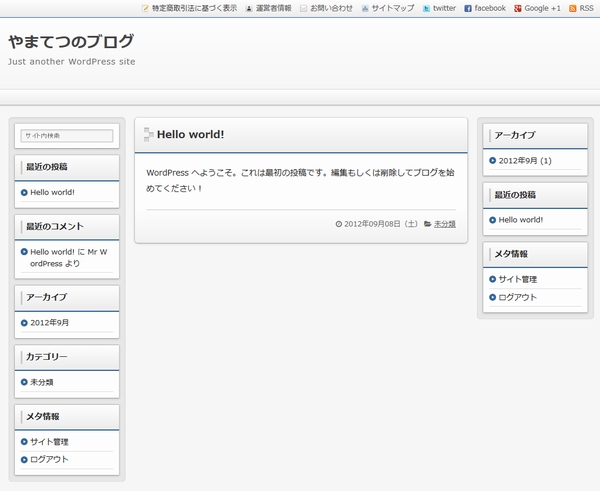Open the Hello world! post title

[x=191, y=134]
